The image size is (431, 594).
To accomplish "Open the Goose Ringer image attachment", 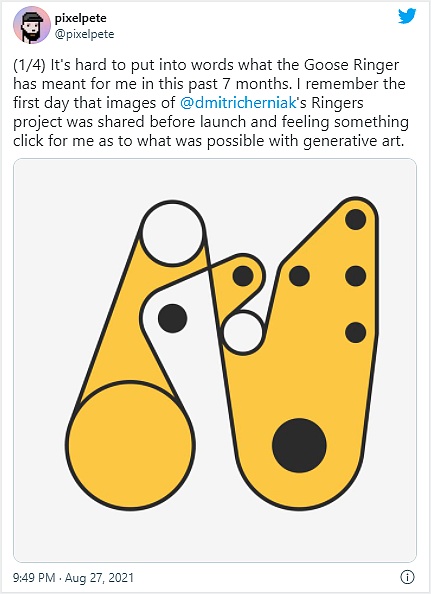I will point(215,360).
